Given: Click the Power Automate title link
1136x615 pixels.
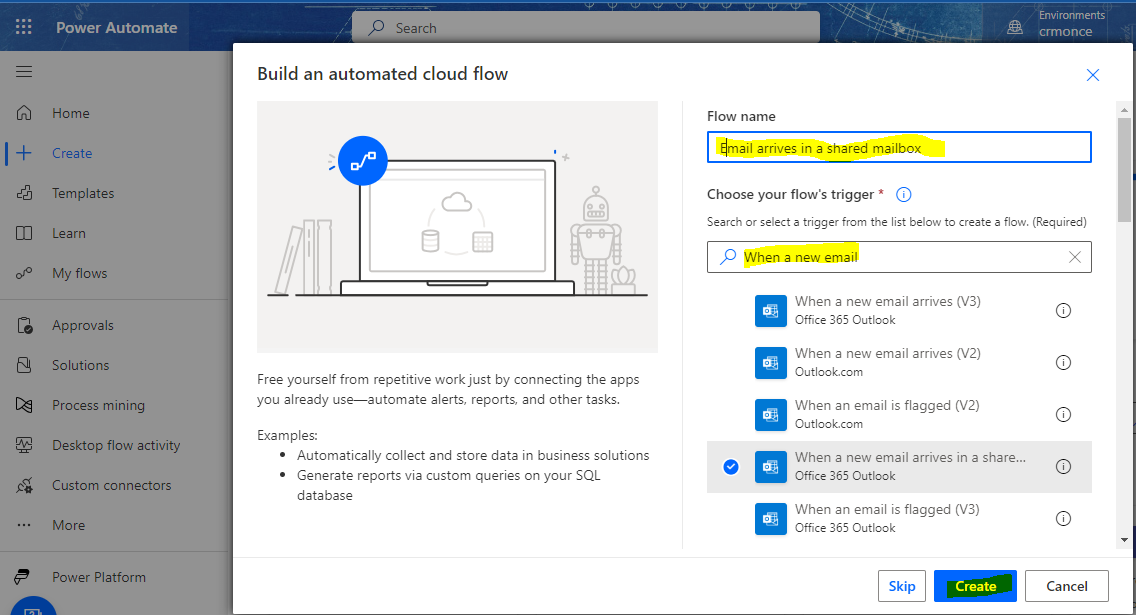Looking at the screenshot, I should [x=117, y=28].
